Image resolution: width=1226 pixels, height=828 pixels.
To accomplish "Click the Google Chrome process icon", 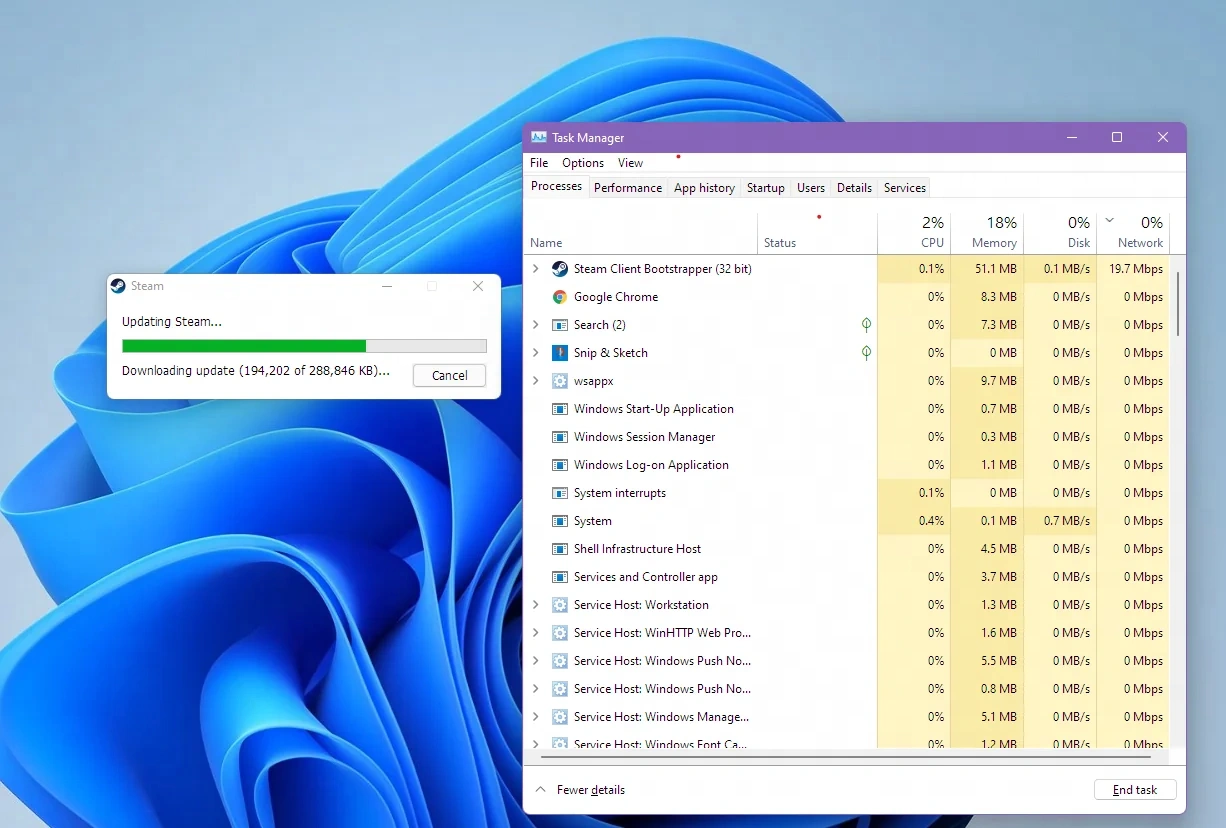I will (x=560, y=297).
